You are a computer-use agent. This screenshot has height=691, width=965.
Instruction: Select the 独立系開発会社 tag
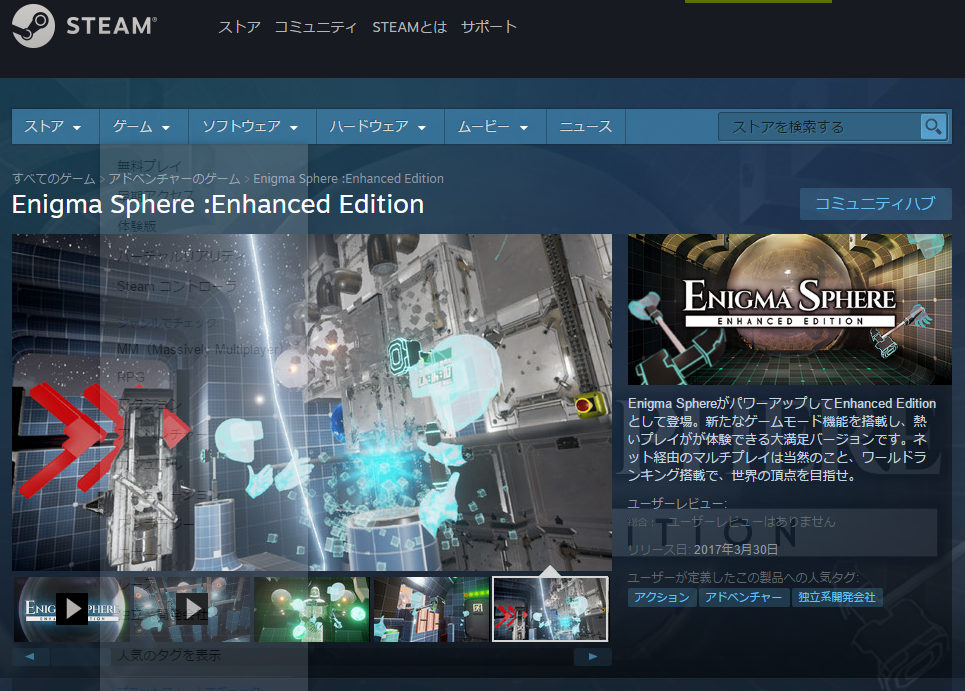[x=837, y=597]
